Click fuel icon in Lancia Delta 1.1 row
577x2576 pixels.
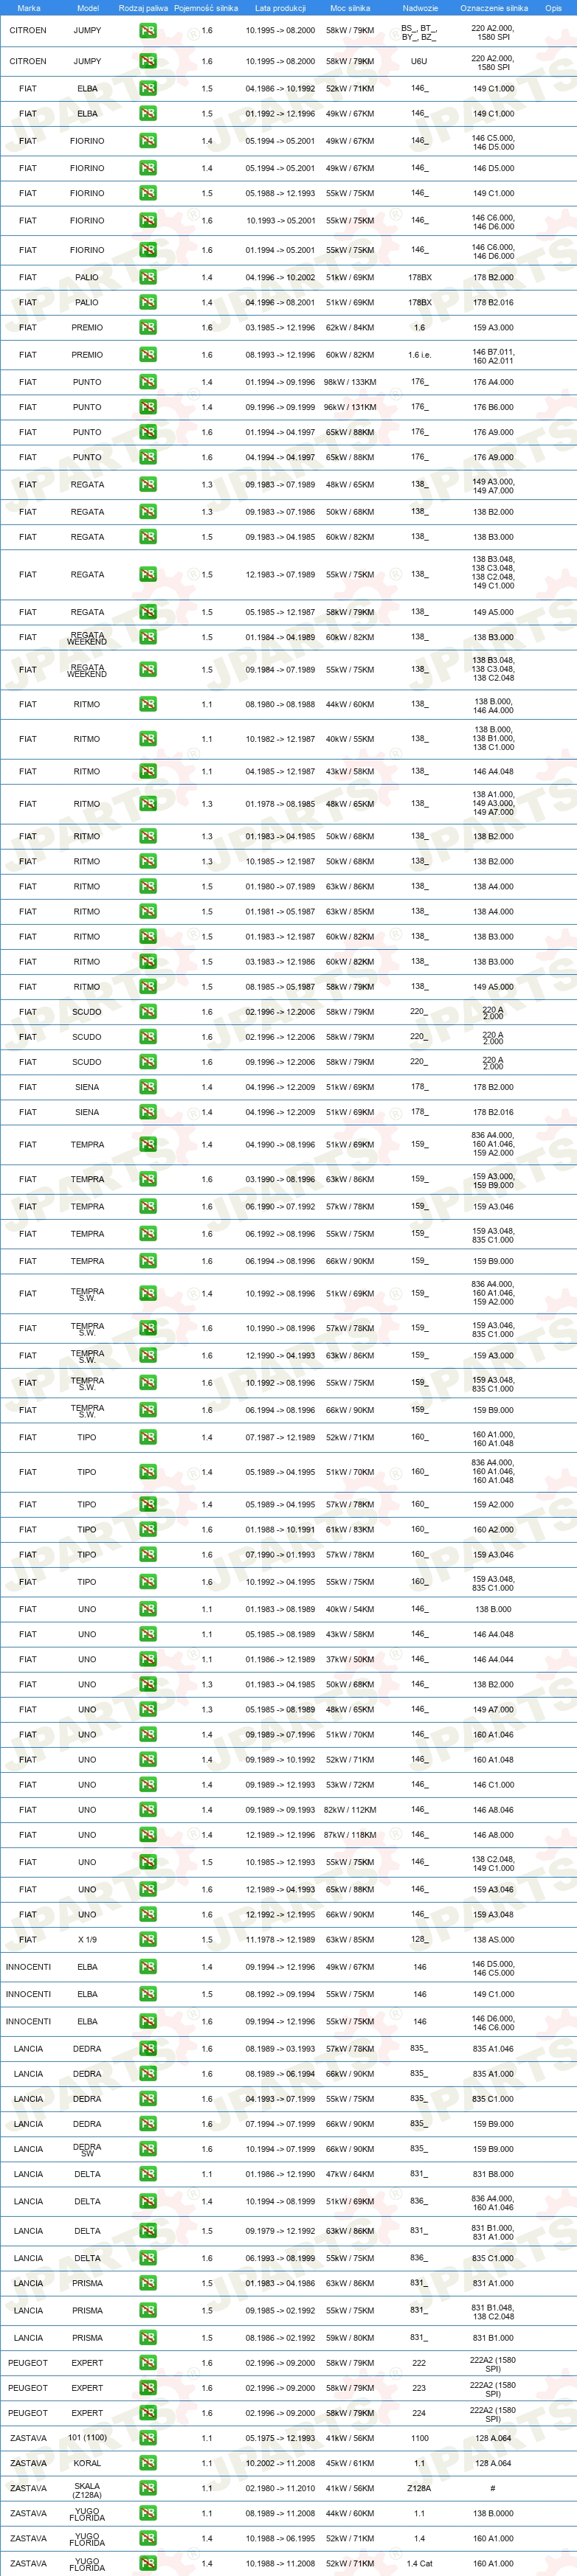click(x=148, y=2174)
